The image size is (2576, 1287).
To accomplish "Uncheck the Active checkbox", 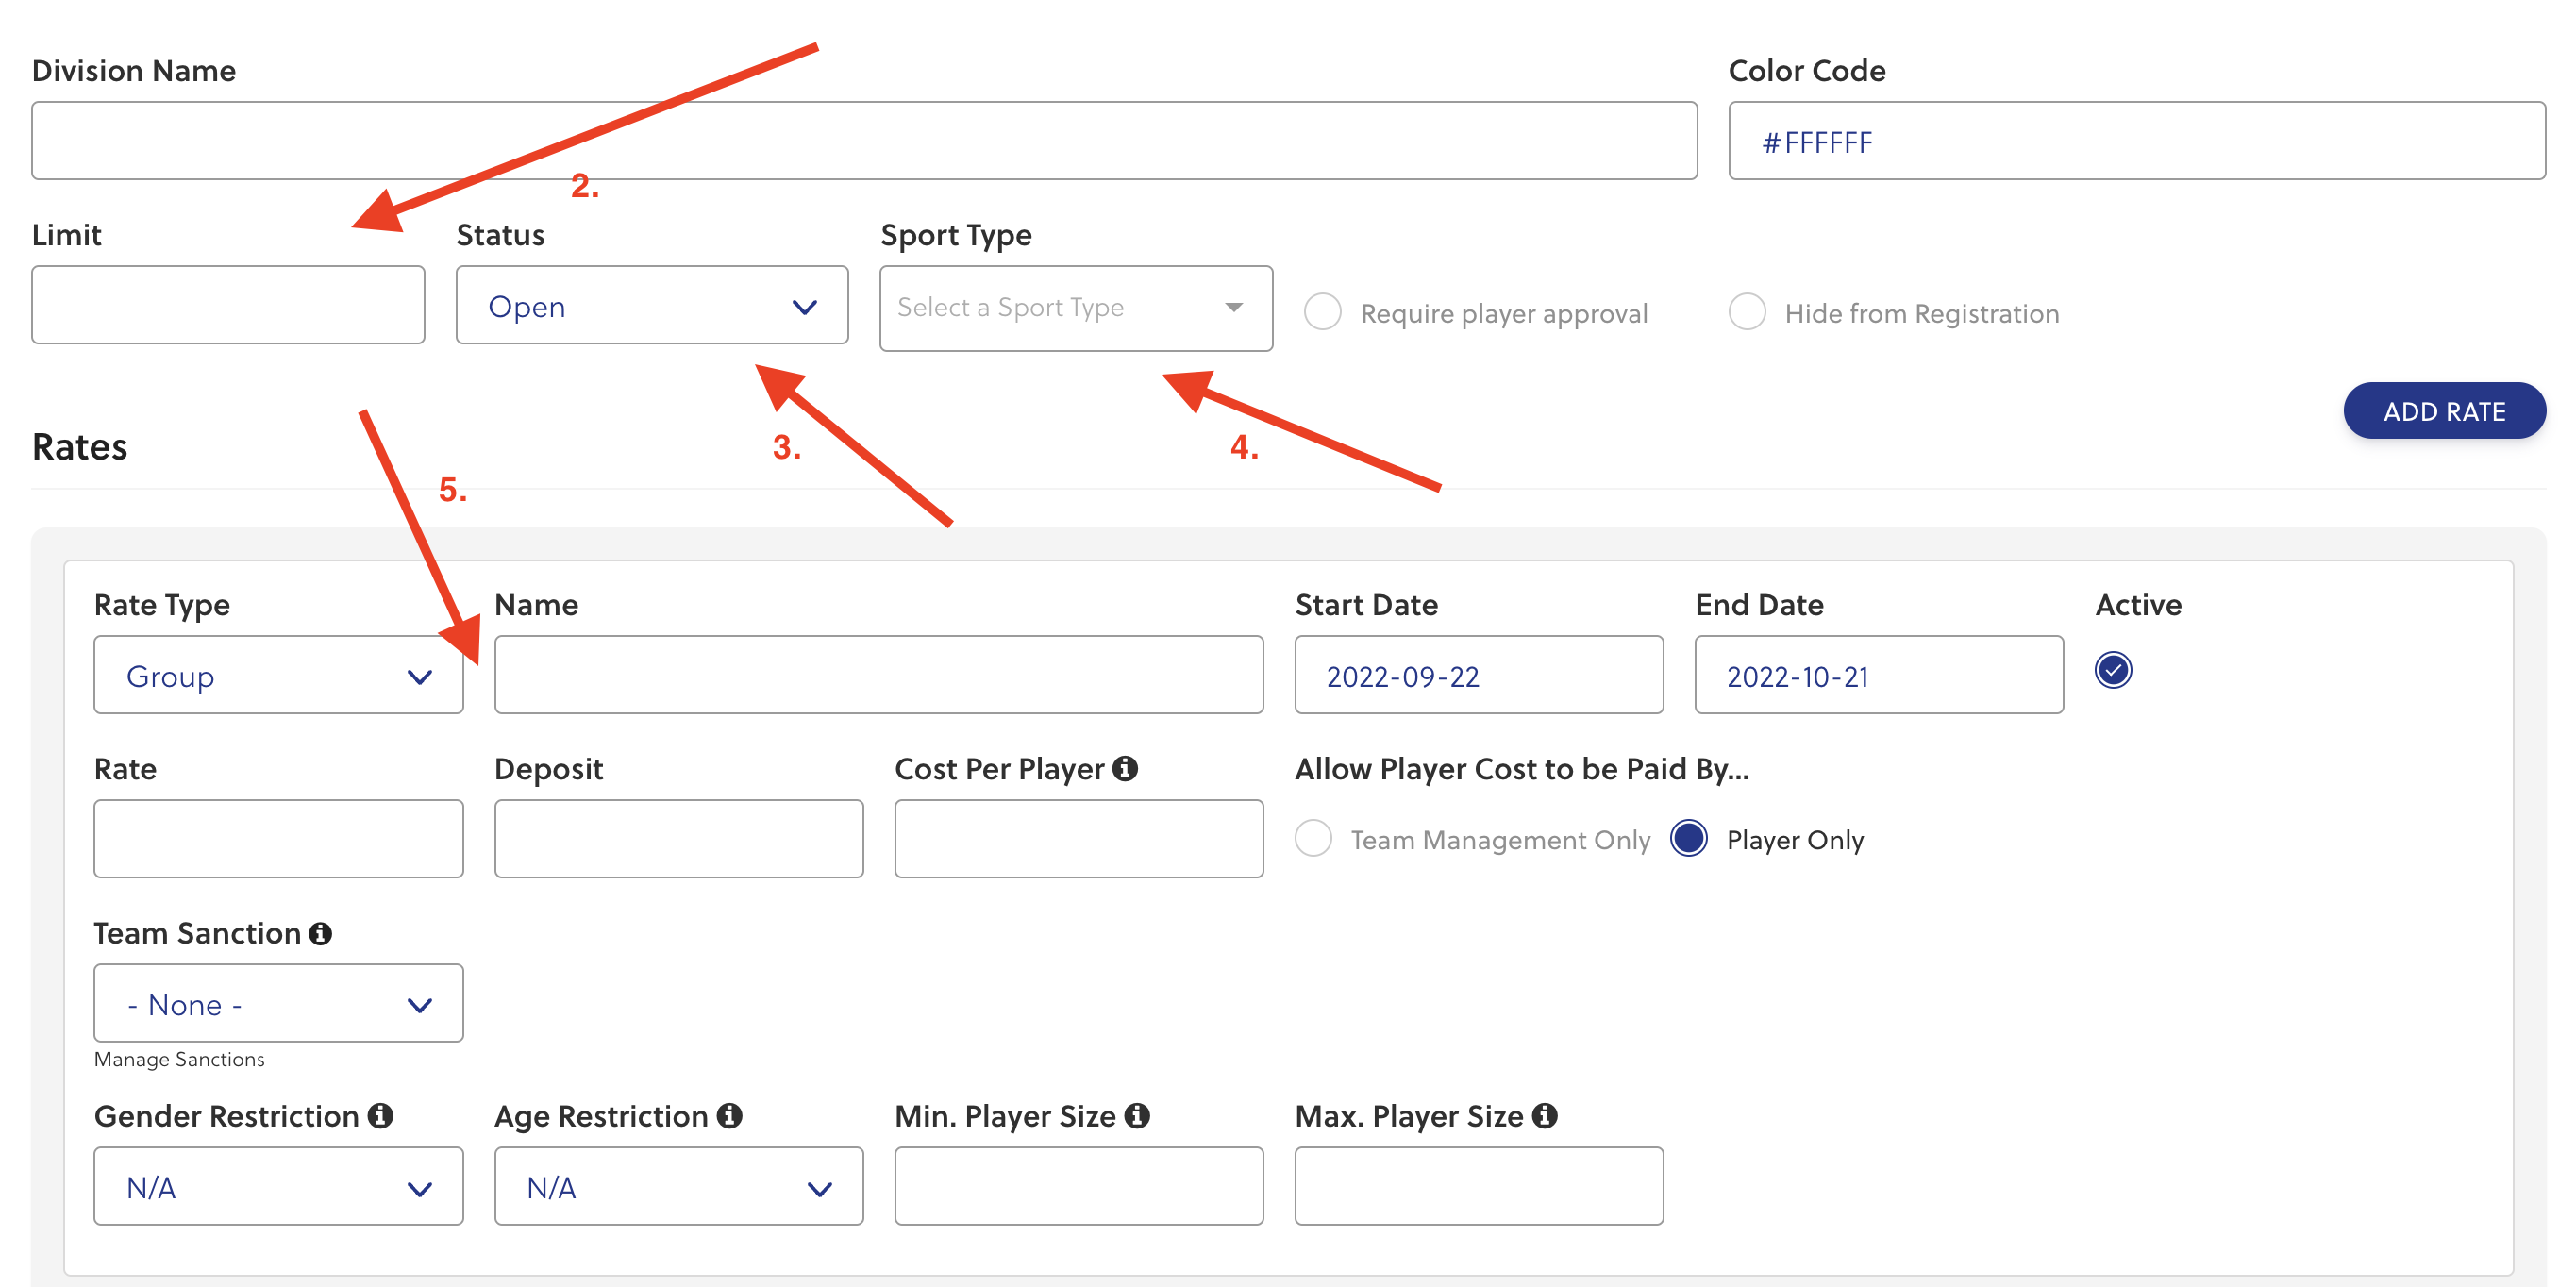I will [x=2113, y=670].
